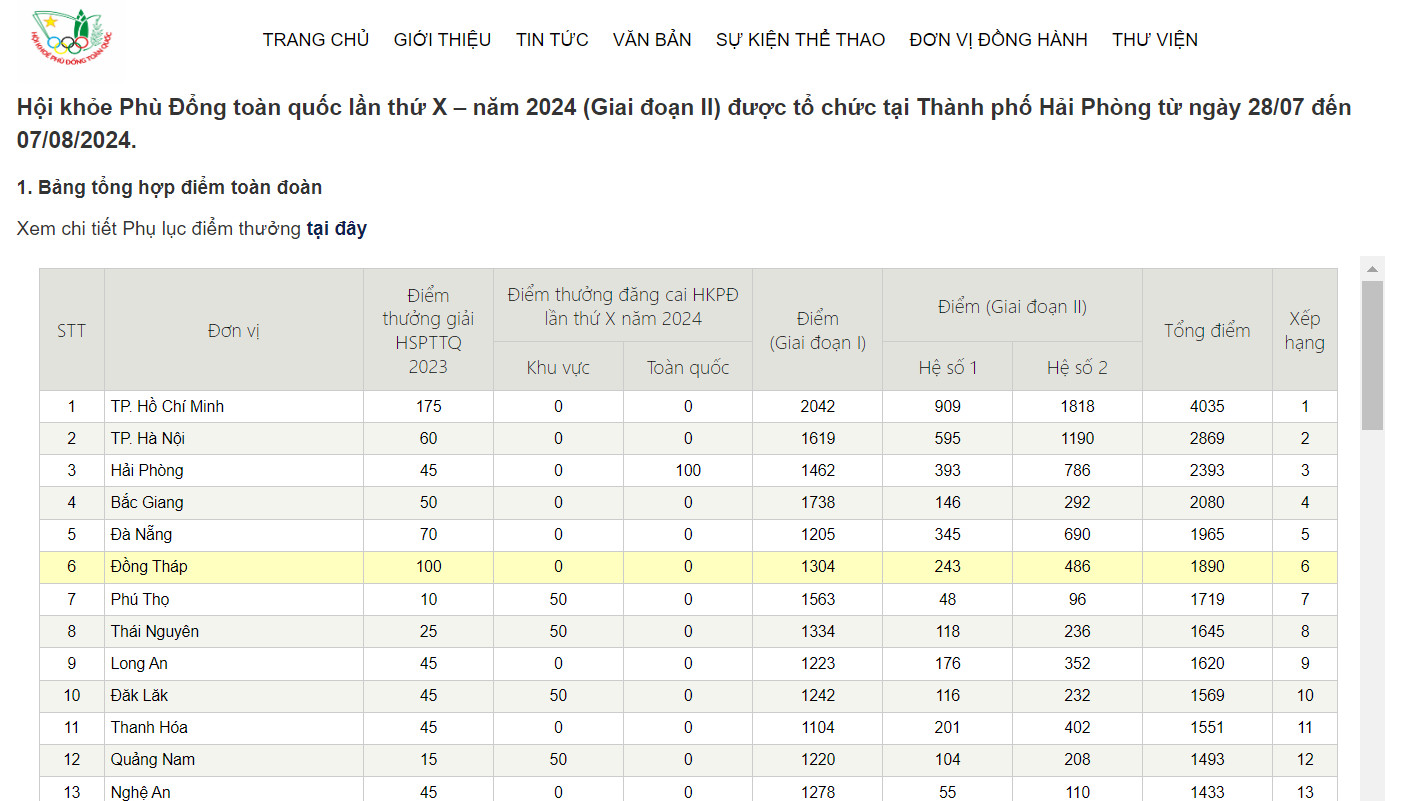Click the Hội khỏe Phù Đổng logo
Viewport: 1403px width, 801px height.
point(73,38)
